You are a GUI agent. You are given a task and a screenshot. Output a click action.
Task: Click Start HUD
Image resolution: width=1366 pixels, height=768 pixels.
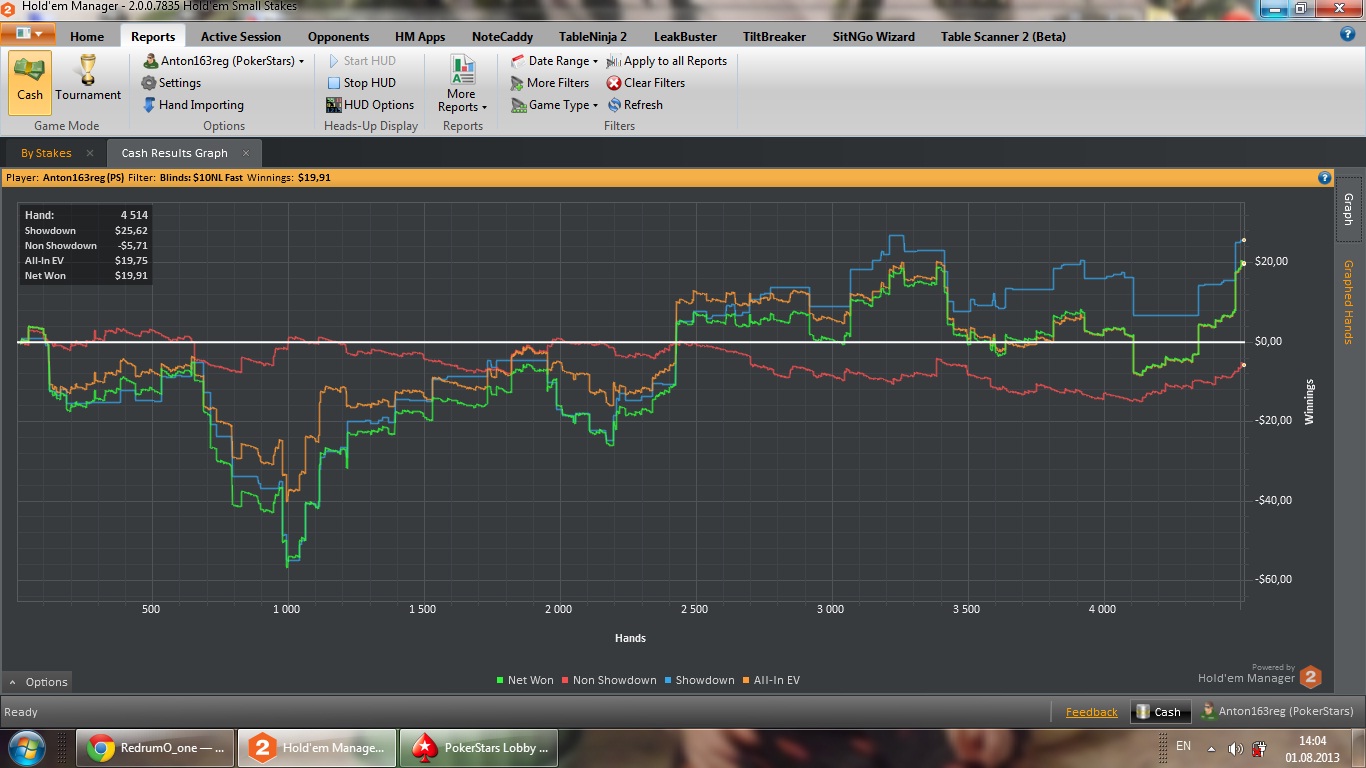pyautogui.click(x=361, y=61)
